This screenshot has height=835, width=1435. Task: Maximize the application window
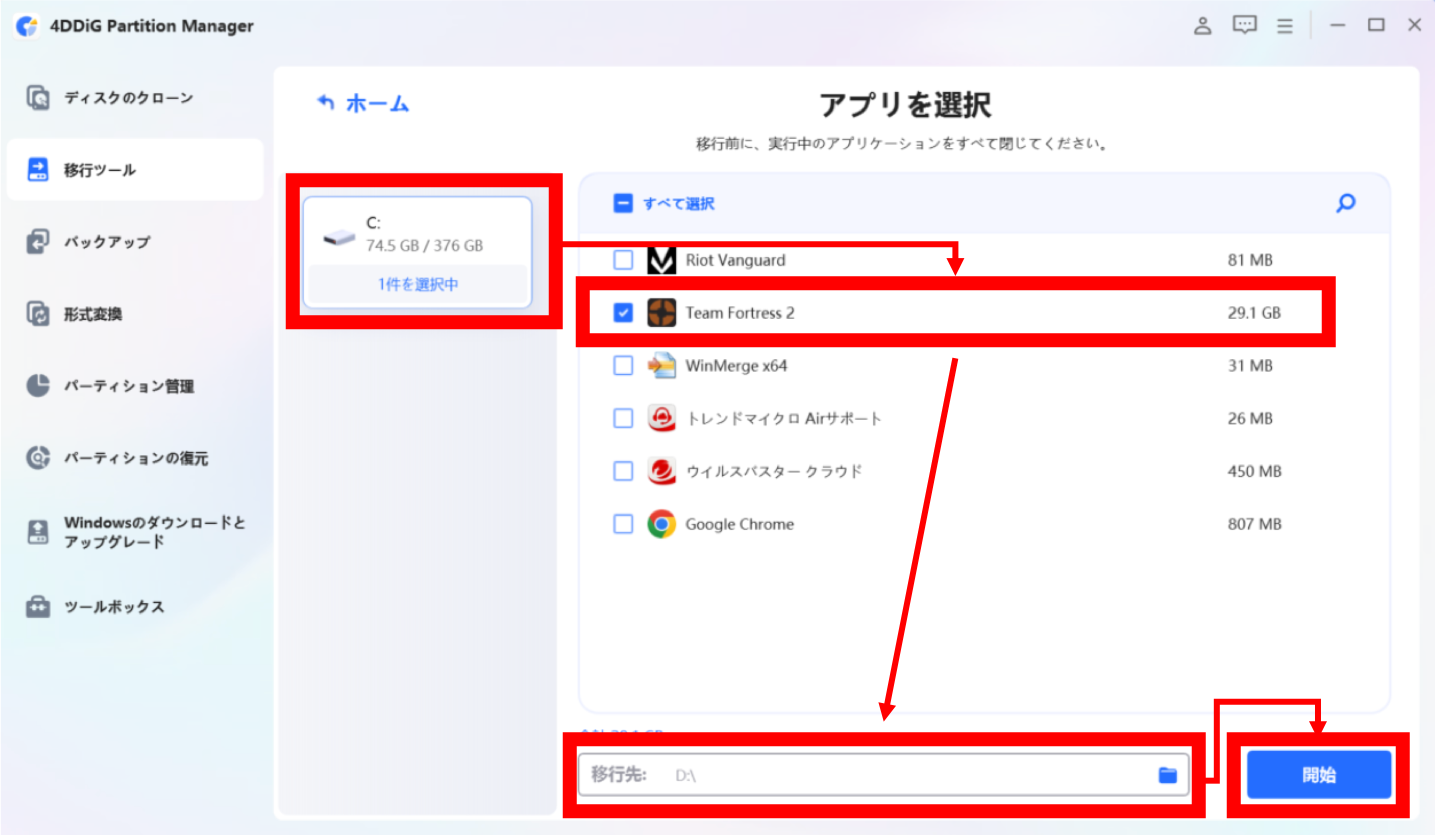(1376, 26)
